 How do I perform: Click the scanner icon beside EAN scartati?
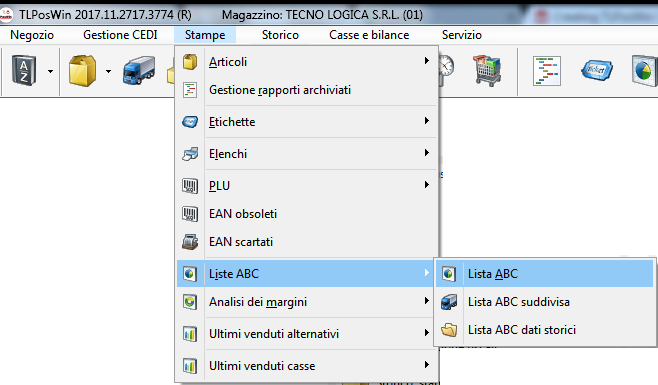click(x=190, y=242)
